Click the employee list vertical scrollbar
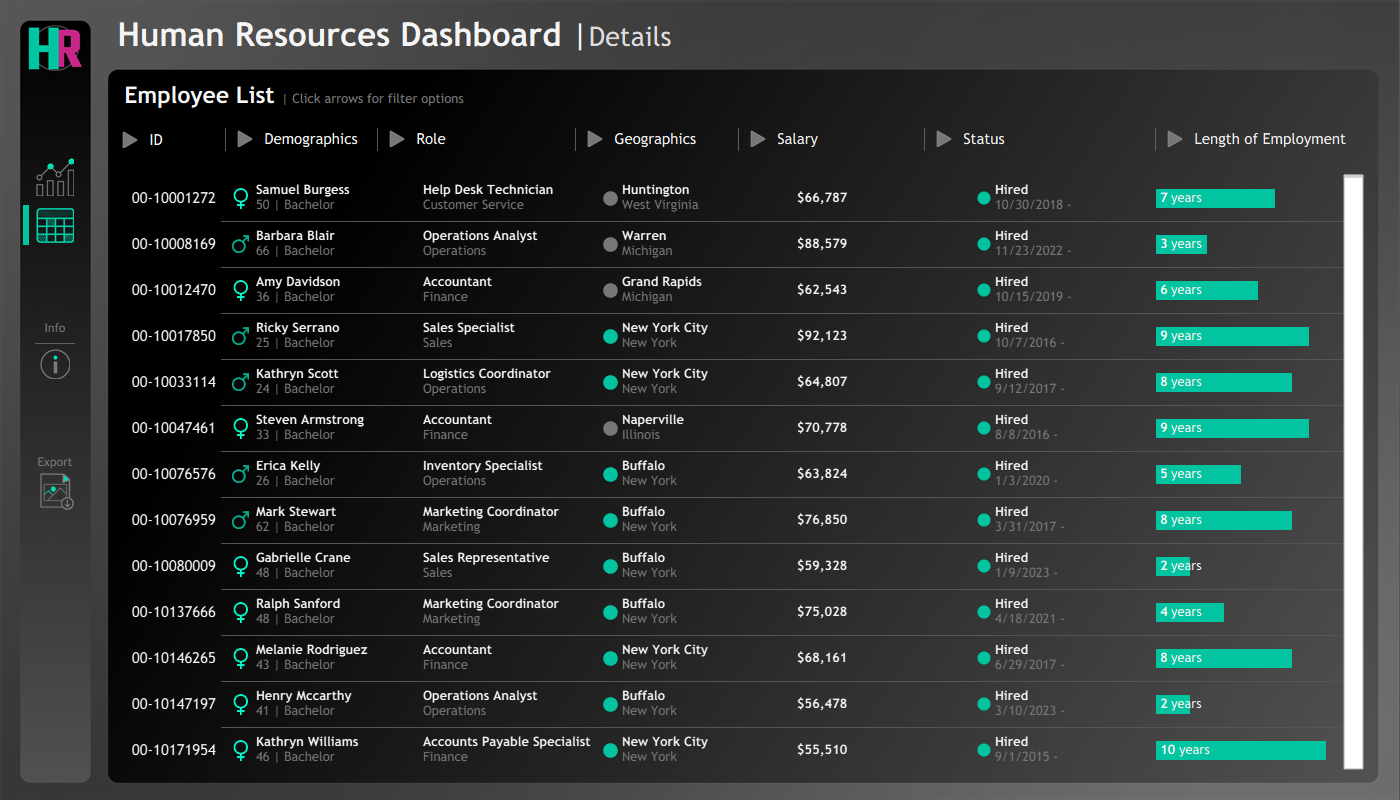Screen dimensions: 1400x800 pyautogui.click(x=1353, y=472)
